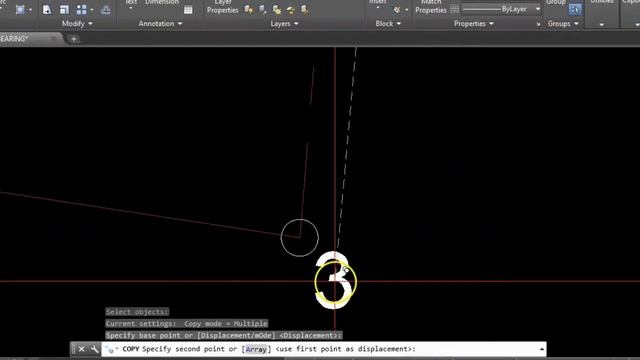Click the new drawing tab plus button
This screenshot has width=640, height=360.
click(x=73, y=39)
